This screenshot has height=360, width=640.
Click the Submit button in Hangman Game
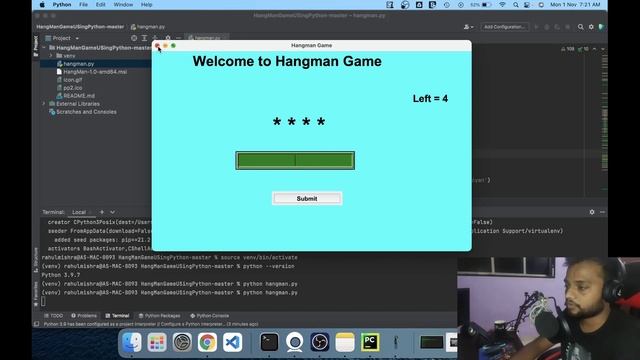point(307,198)
